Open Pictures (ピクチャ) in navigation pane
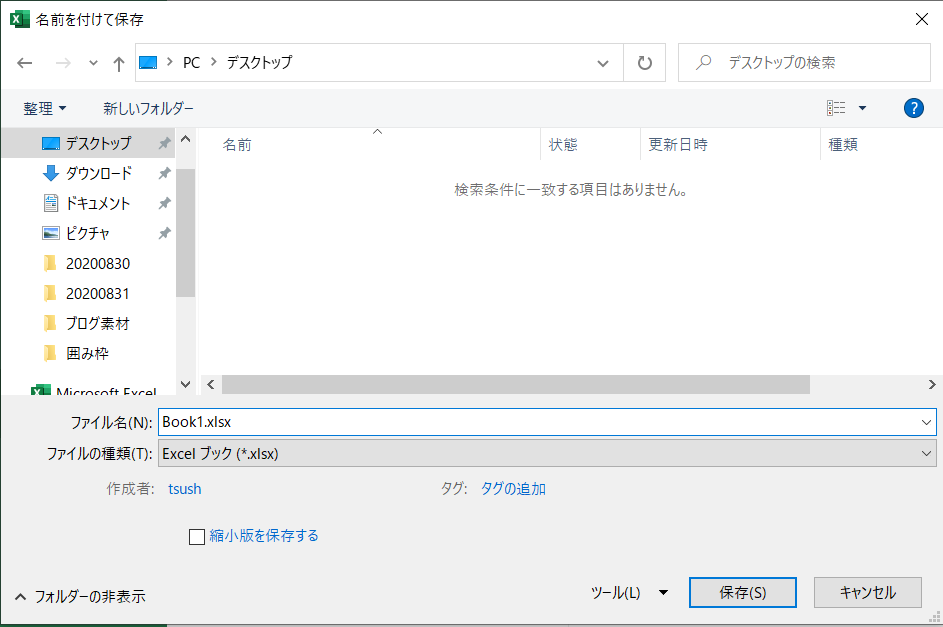Viewport: 943px width, 627px height. tap(87, 233)
